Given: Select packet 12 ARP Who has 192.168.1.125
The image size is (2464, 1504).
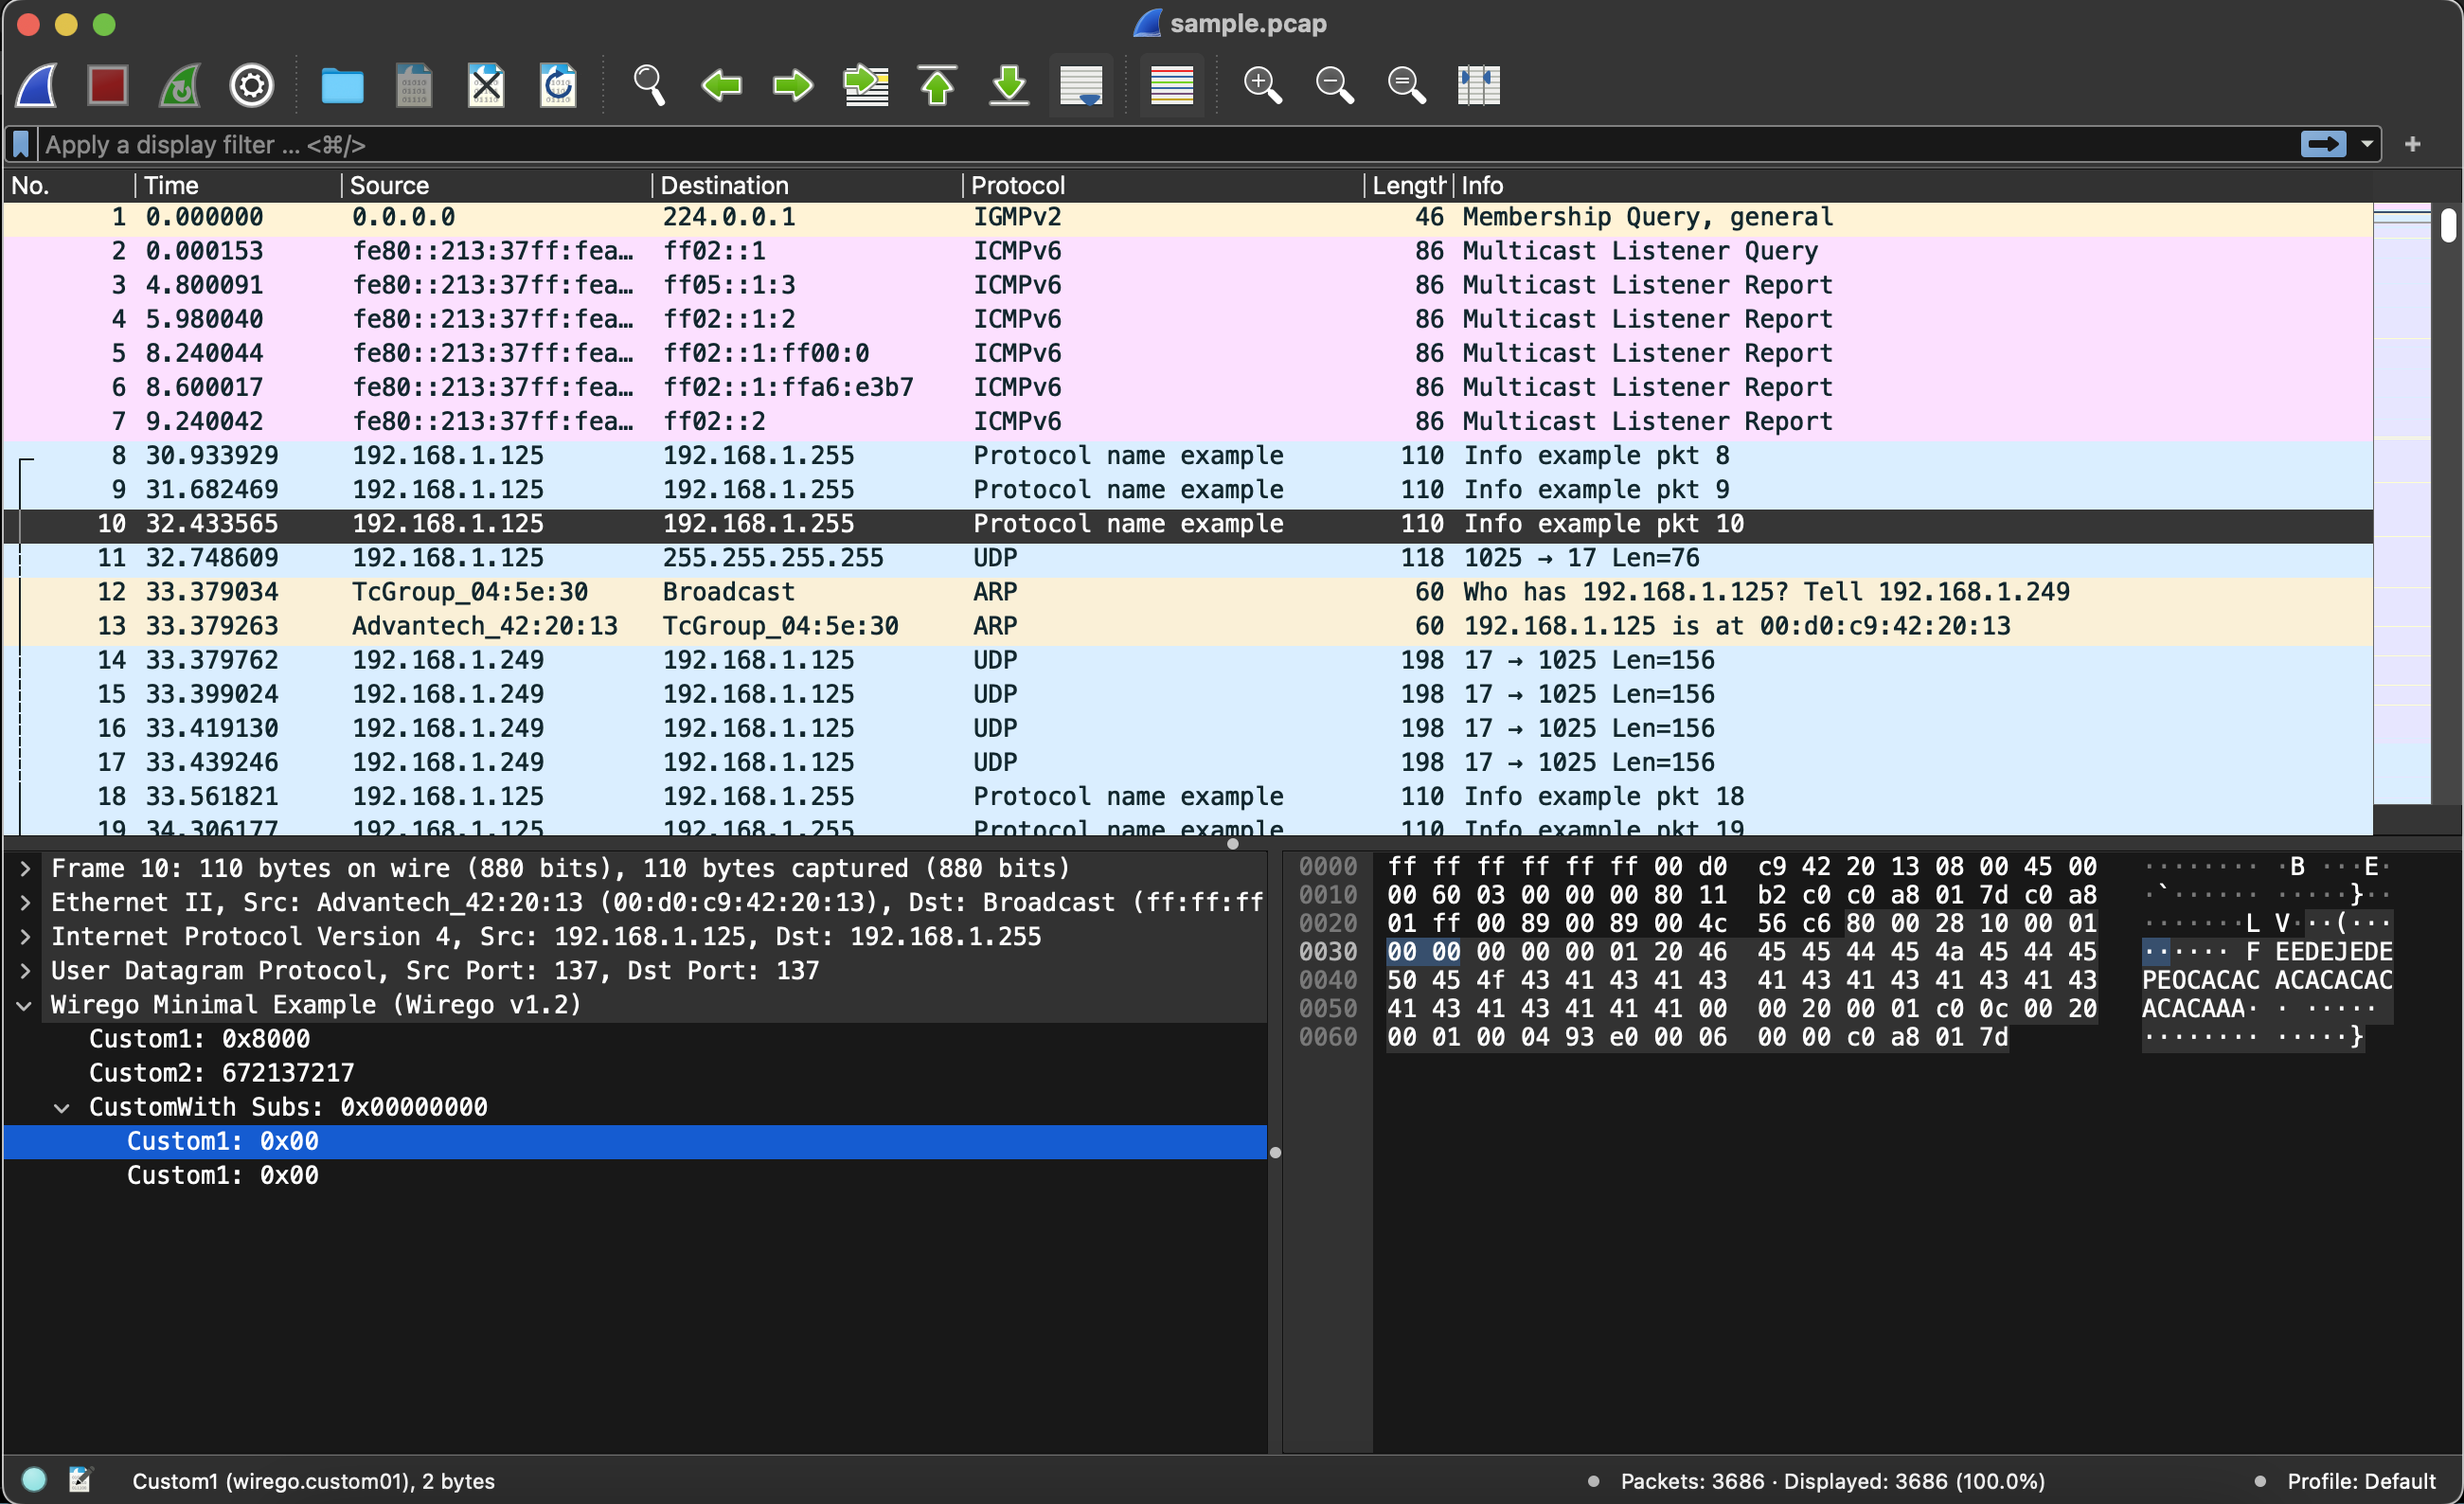Looking at the screenshot, I should tap(1188, 592).
